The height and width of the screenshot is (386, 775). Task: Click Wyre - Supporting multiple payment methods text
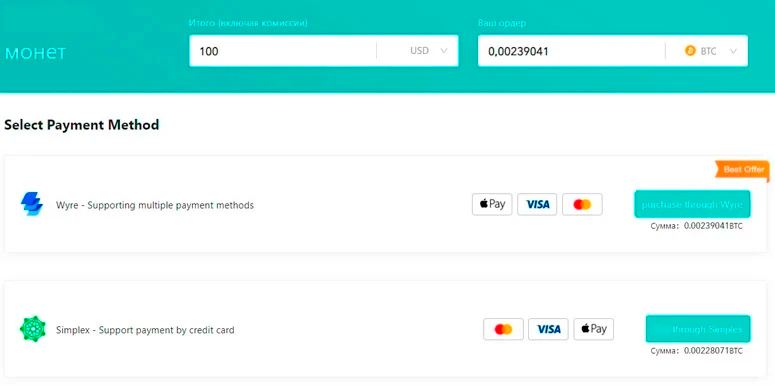coord(155,205)
